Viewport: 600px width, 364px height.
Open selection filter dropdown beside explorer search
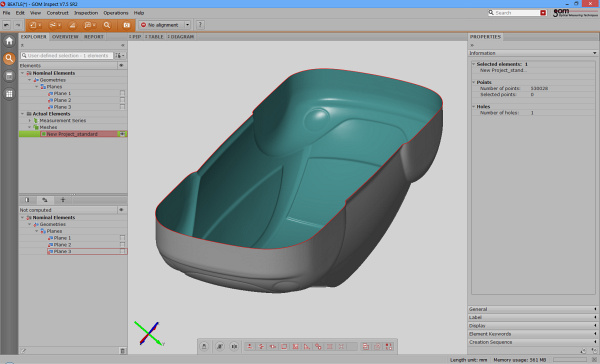pos(120,55)
